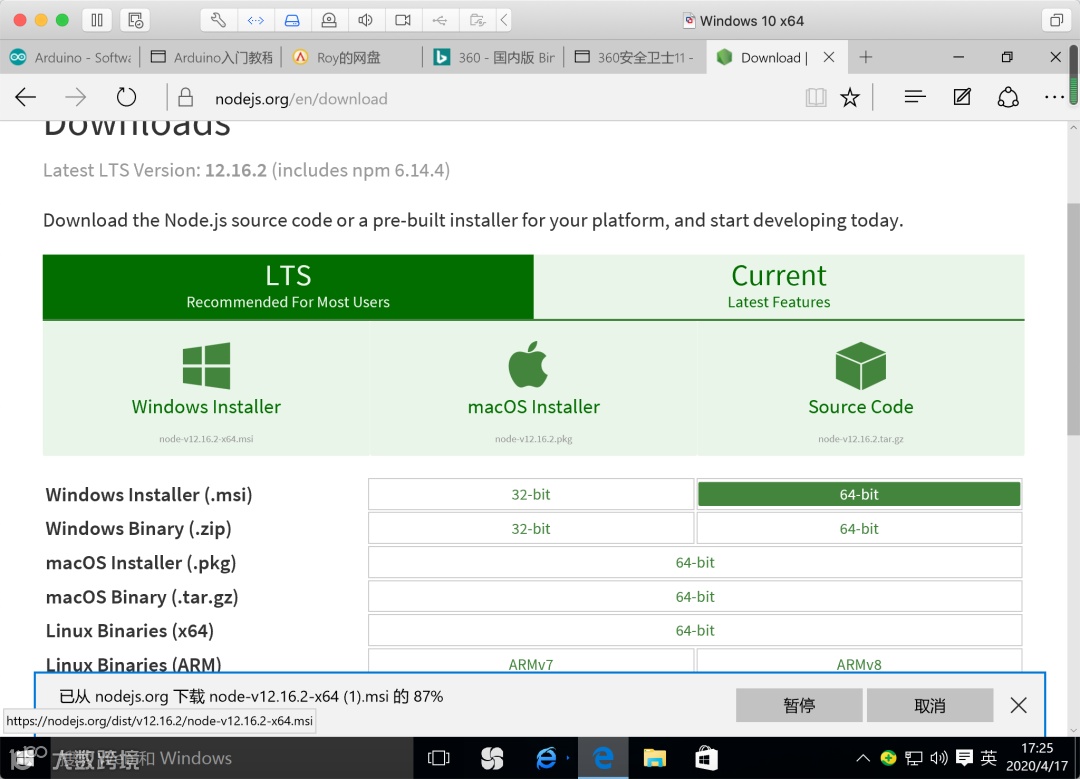Viewport: 1080px width, 779px height.
Task: Click 64-bit for macOS Binary (.tar.gz)
Action: click(x=695, y=596)
